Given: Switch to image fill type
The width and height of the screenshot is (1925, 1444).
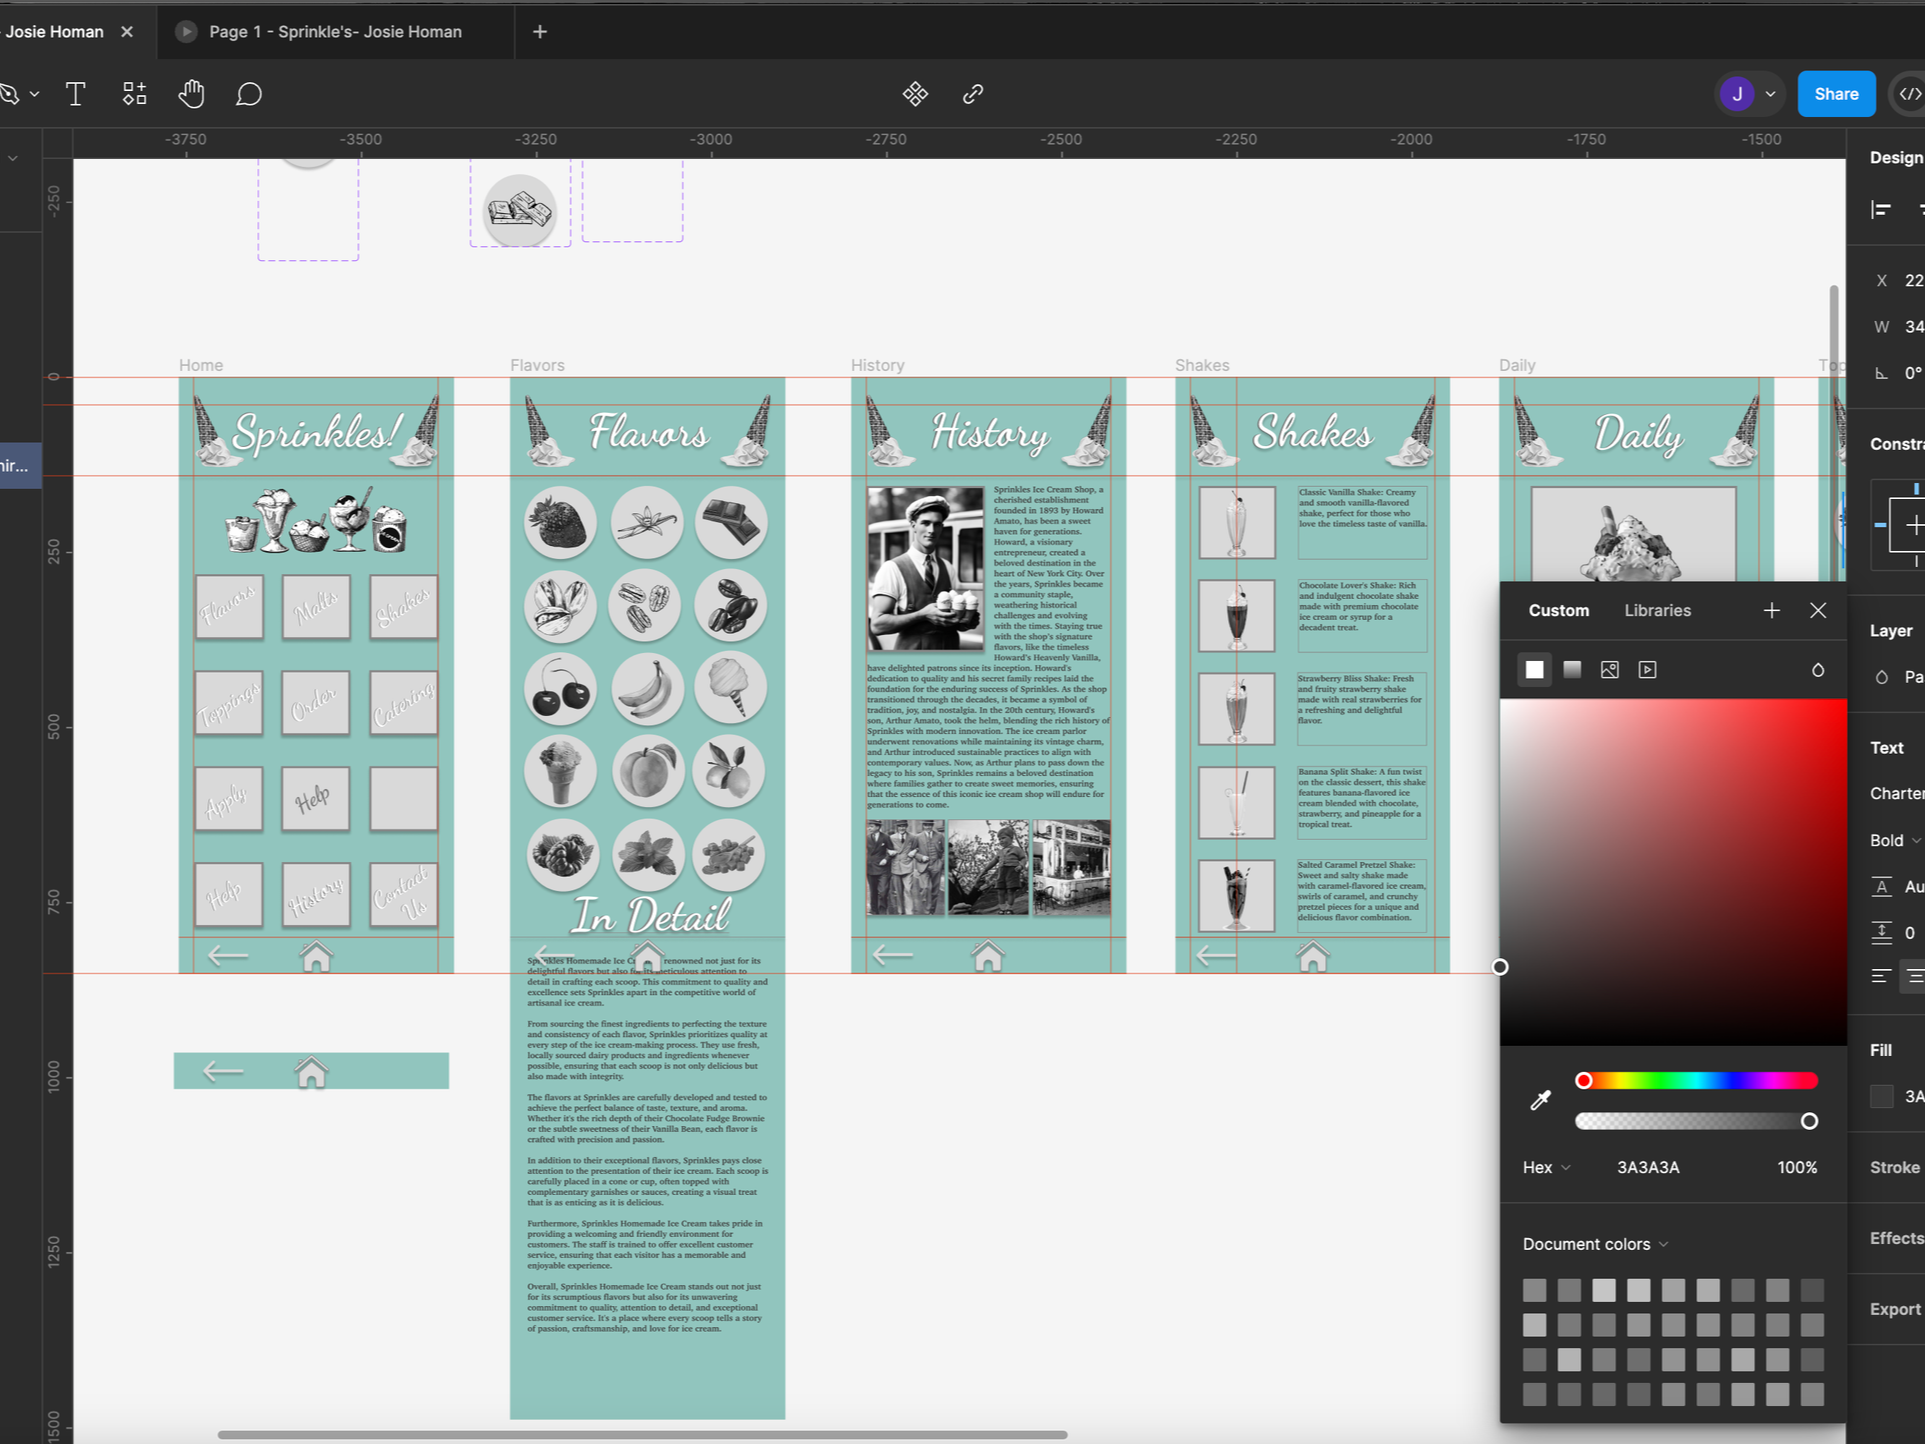Looking at the screenshot, I should coord(1609,670).
